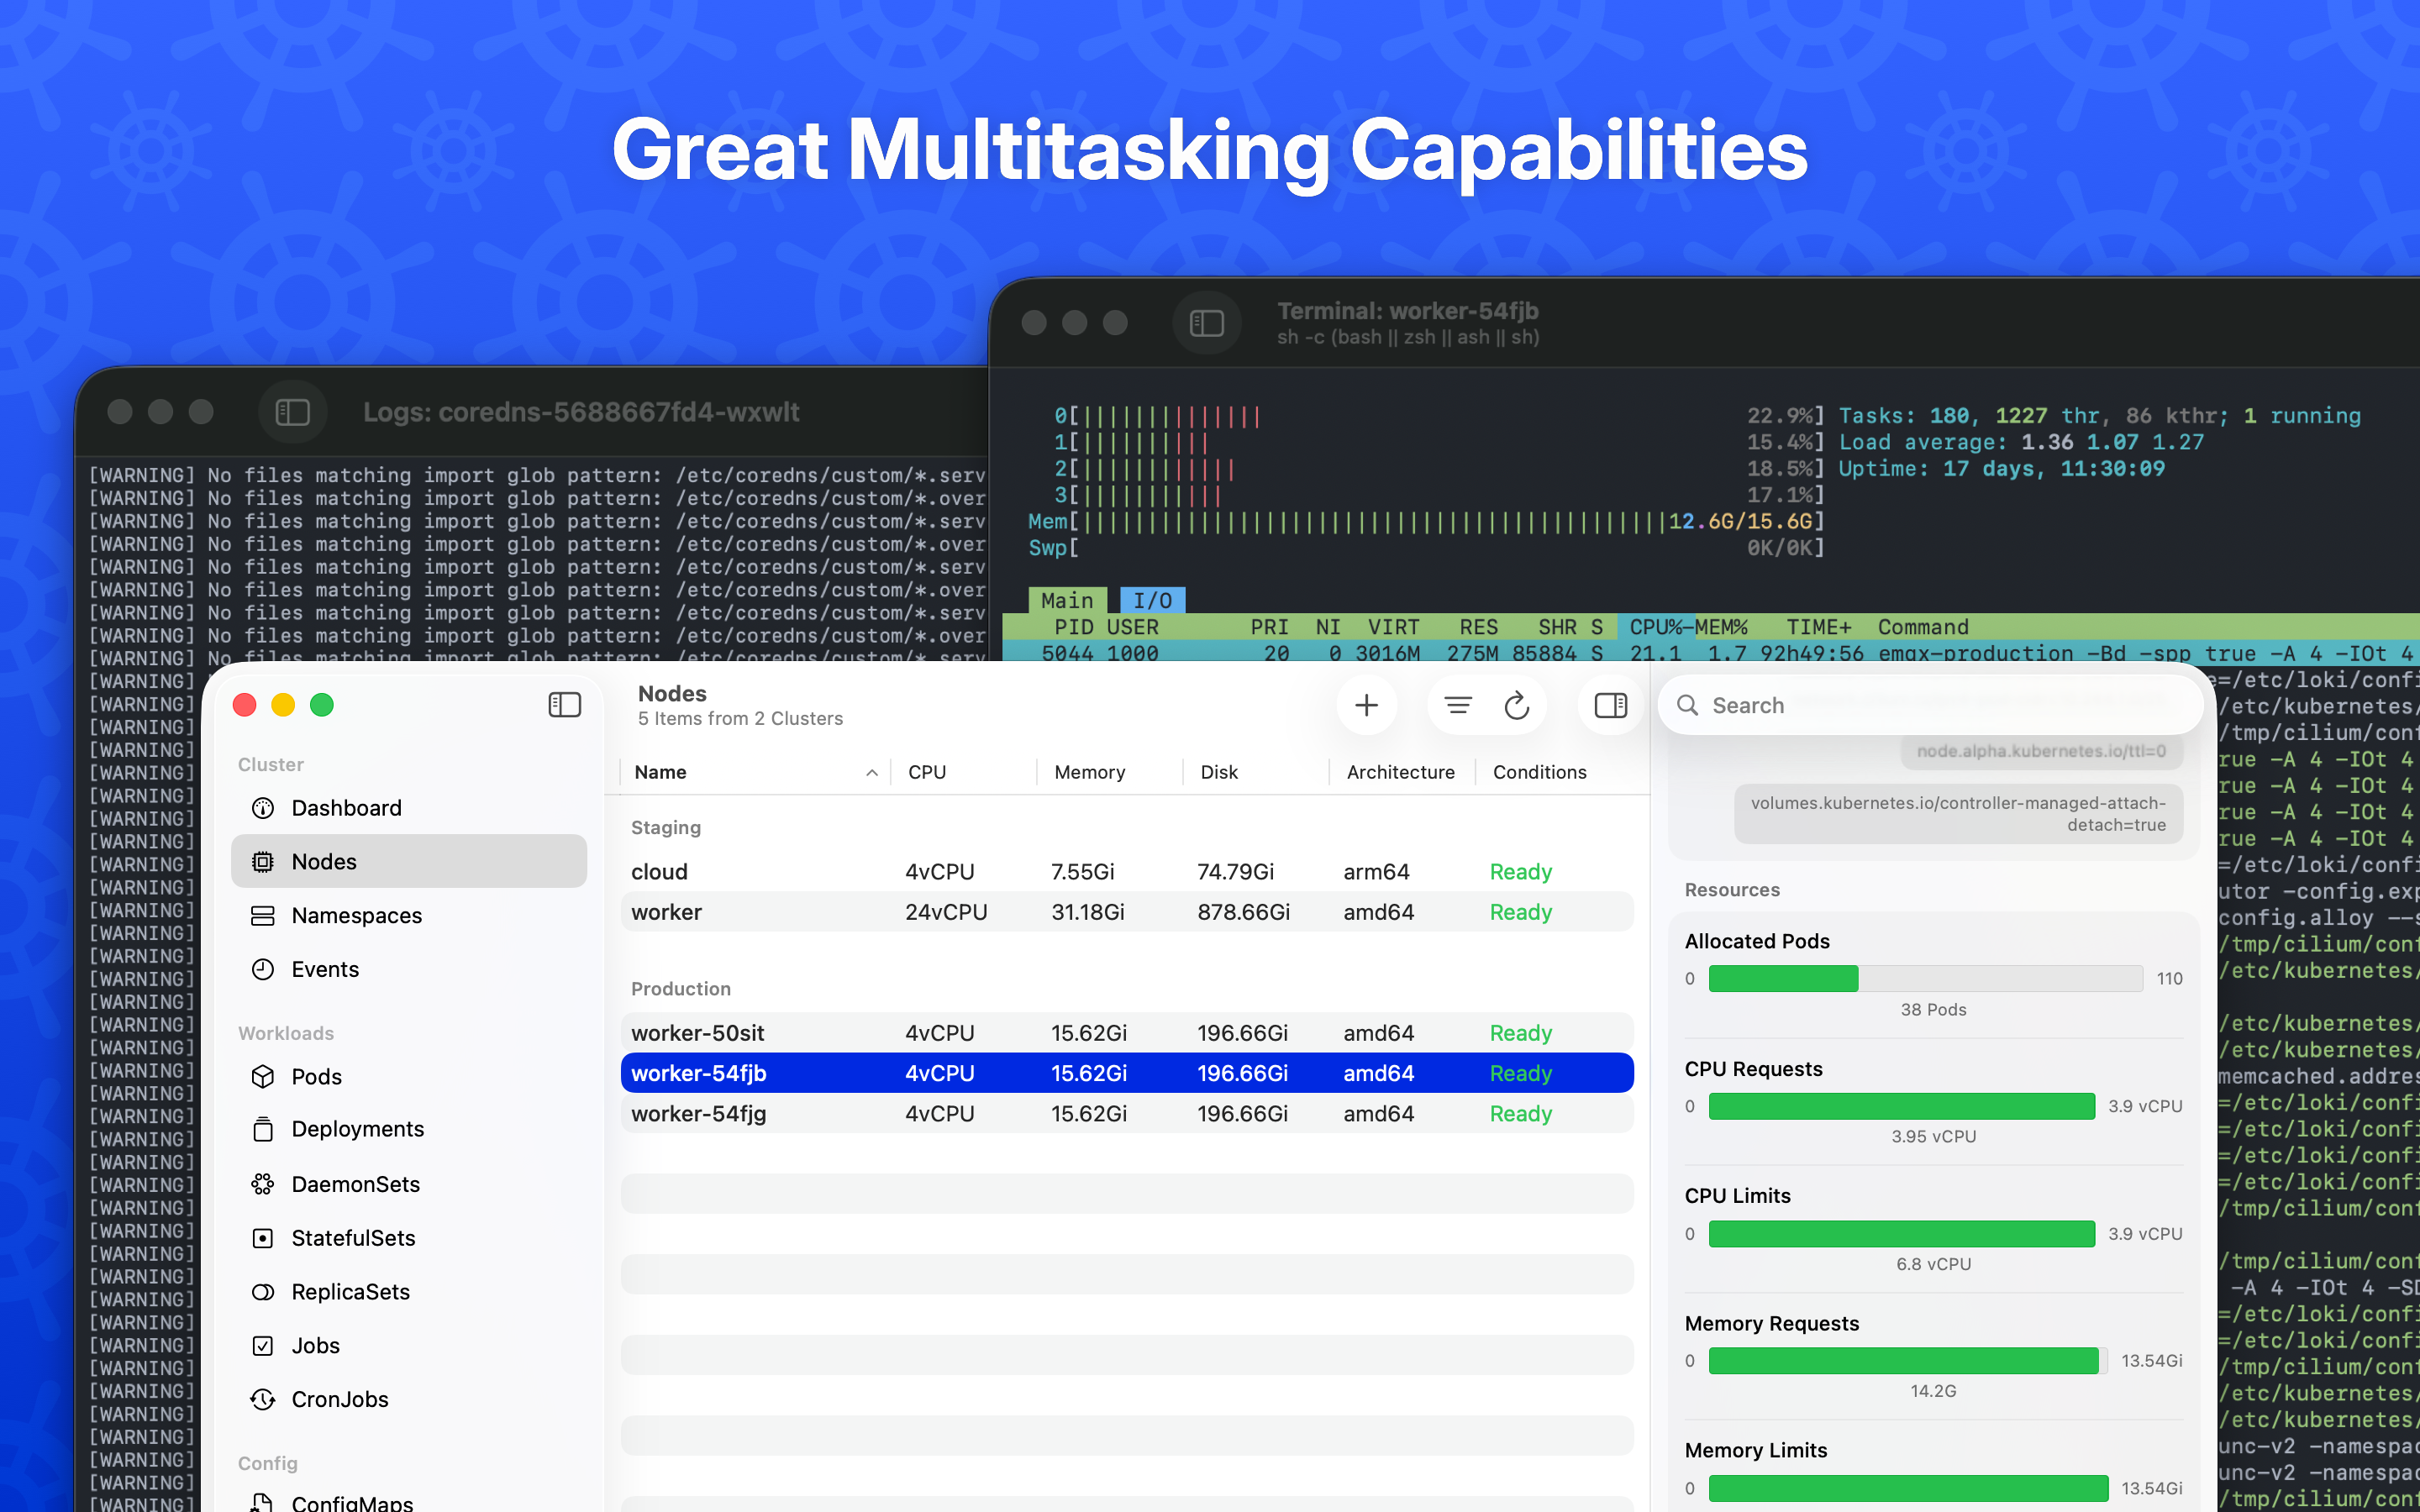Sort by the Memory column header
This screenshot has width=2420, height=1512.
click(1109, 772)
